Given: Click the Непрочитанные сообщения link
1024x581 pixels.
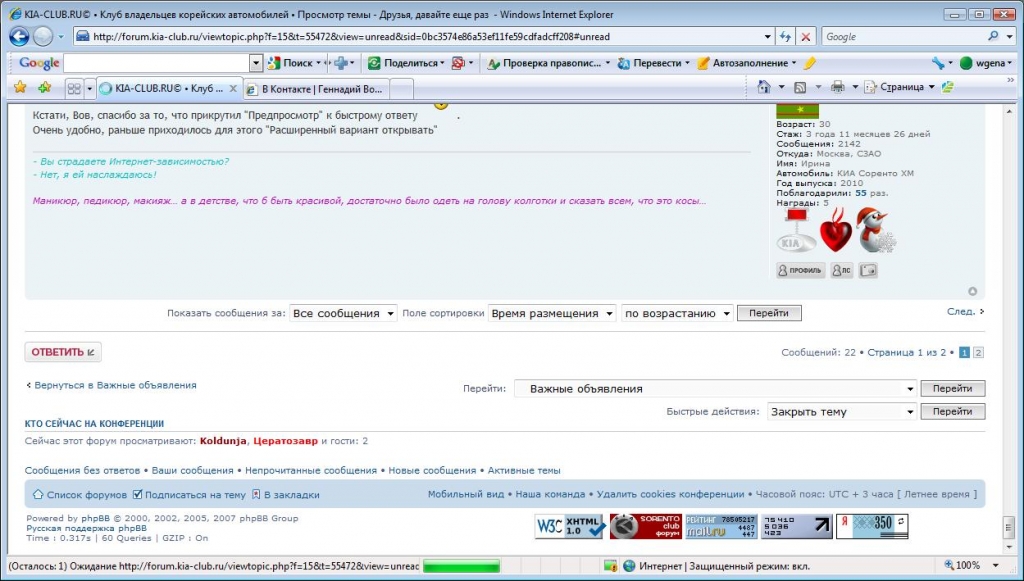Looking at the screenshot, I should 311,470.
